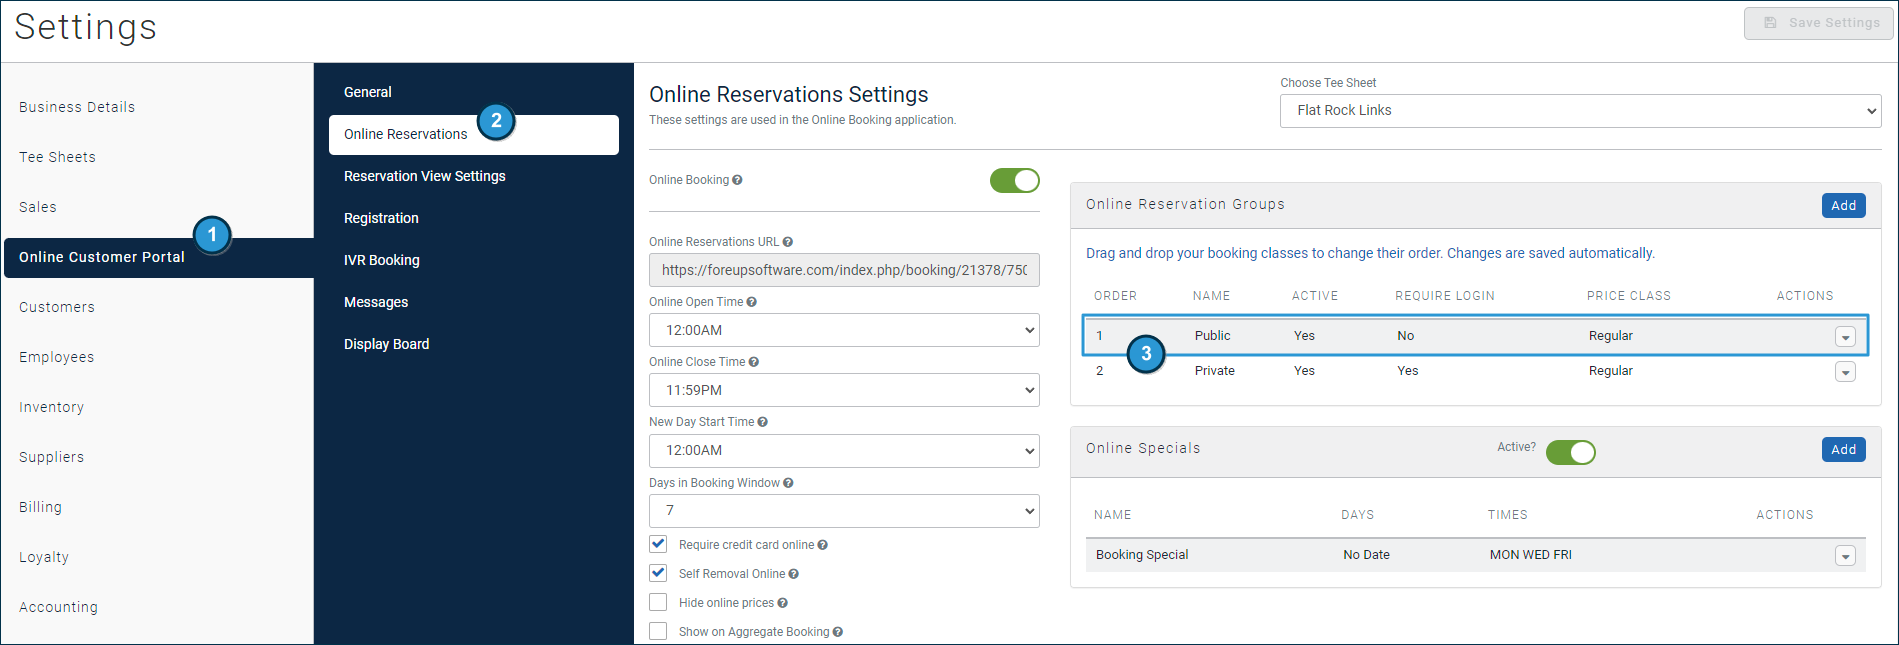This screenshot has height=645, width=1899.
Task: Click Save Settings button
Action: (x=1819, y=23)
